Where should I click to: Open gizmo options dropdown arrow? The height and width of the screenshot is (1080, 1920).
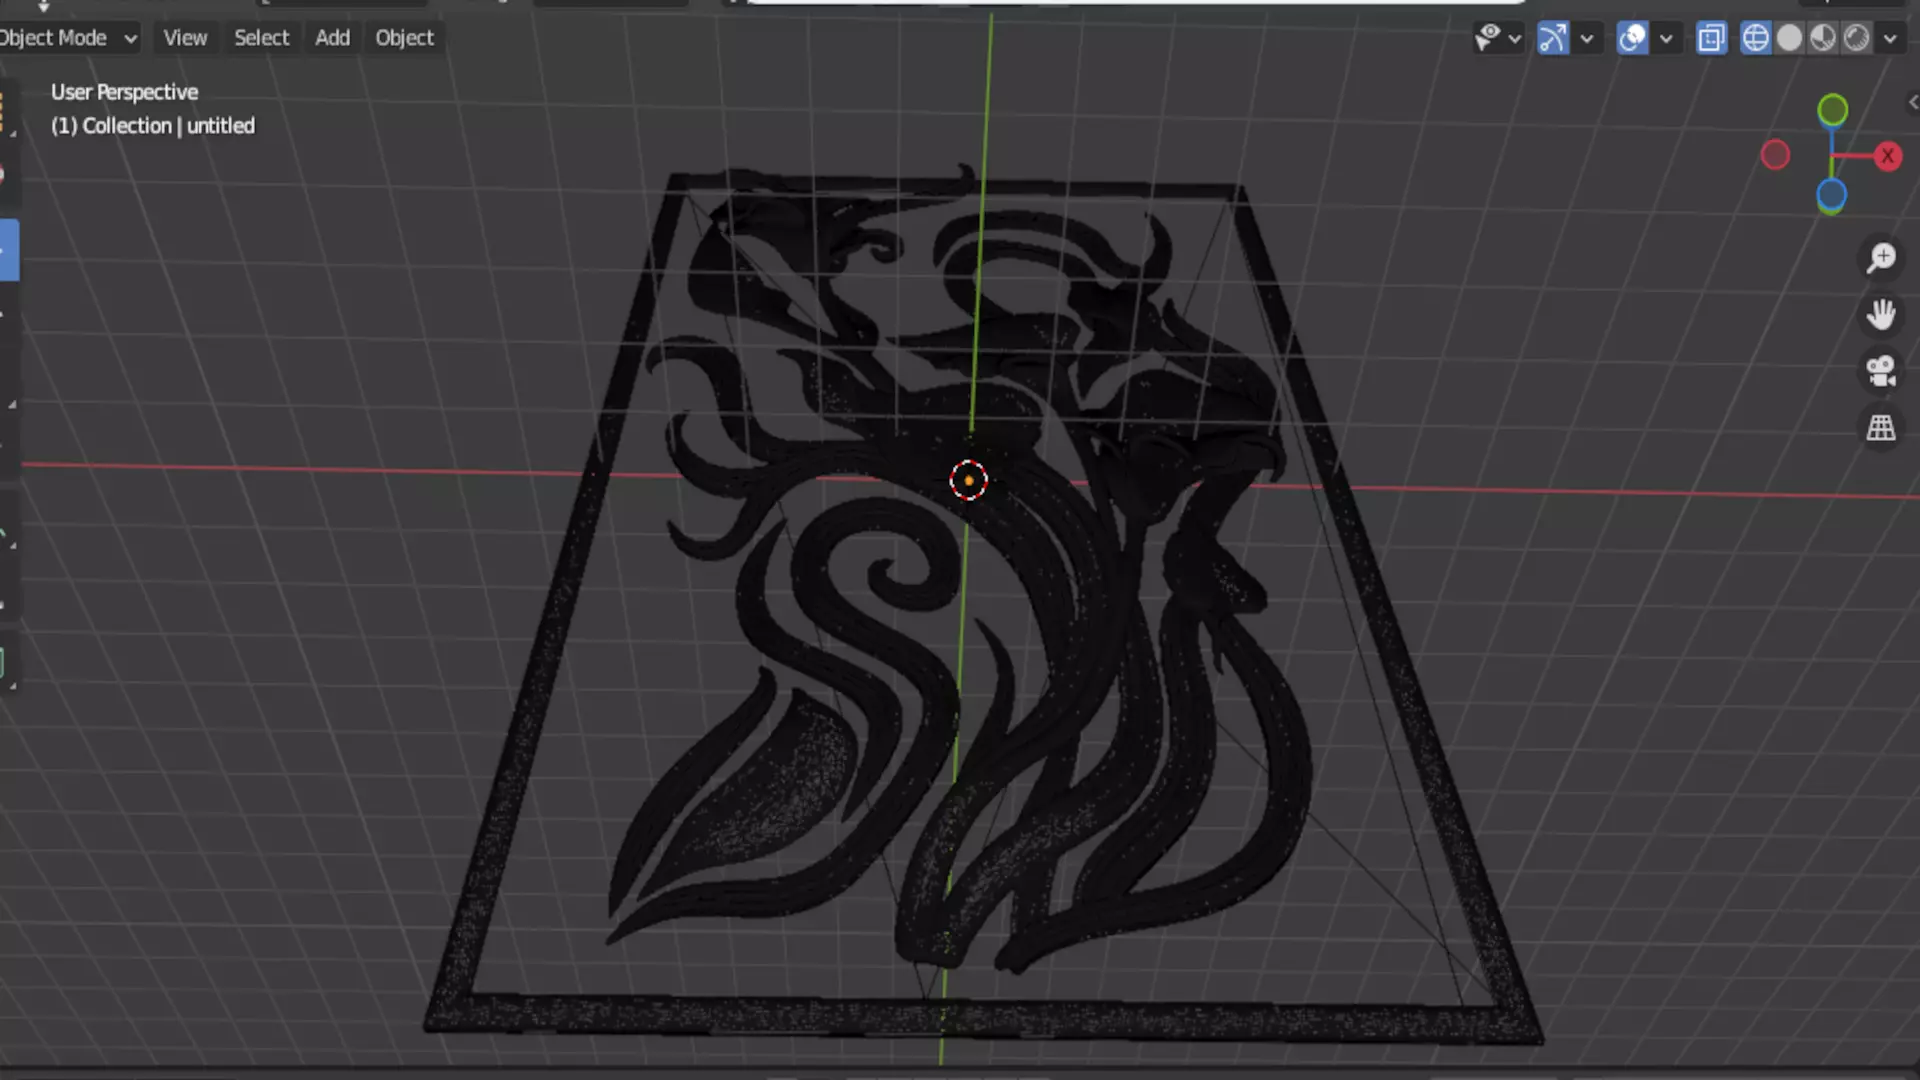[x=1587, y=38]
